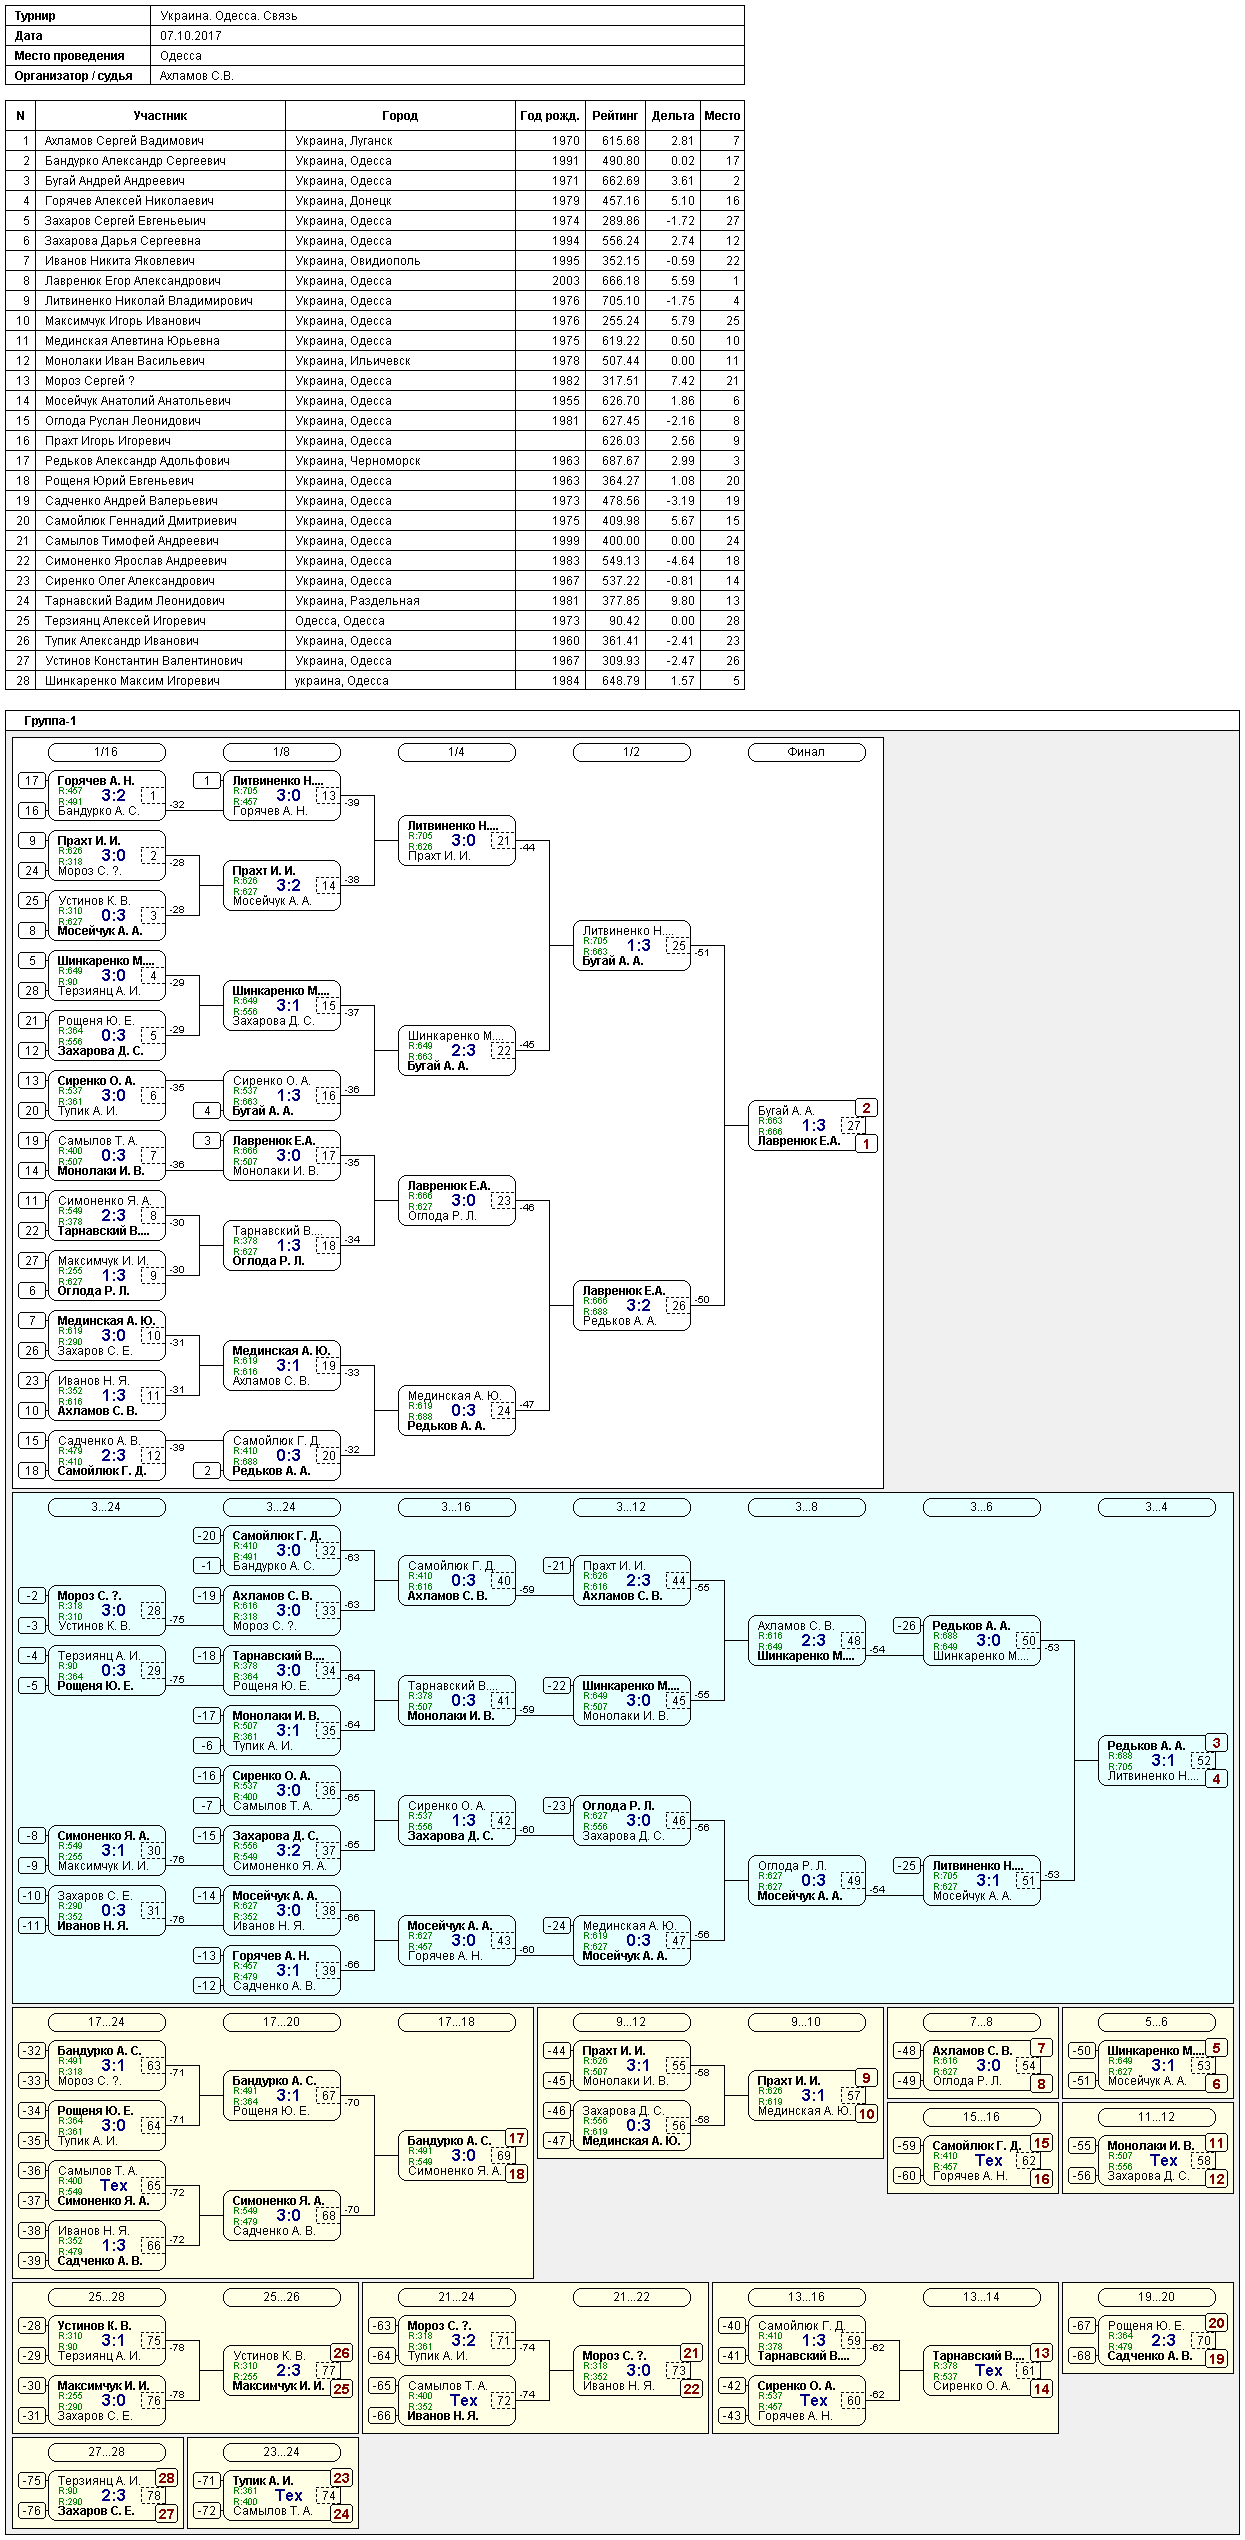1245x2540 pixels.
Task: Open match number 27 in the final
Action: coord(853,1125)
